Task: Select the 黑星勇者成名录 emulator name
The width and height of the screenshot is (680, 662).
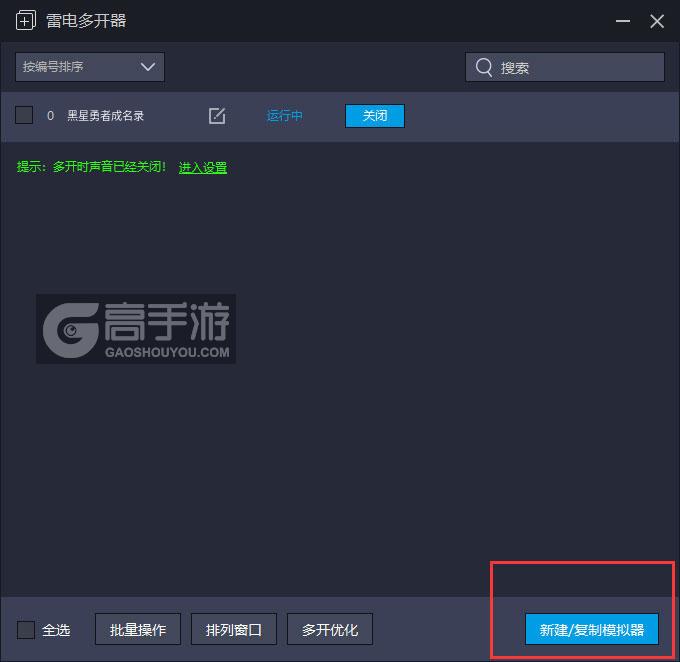Action: (x=105, y=115)
